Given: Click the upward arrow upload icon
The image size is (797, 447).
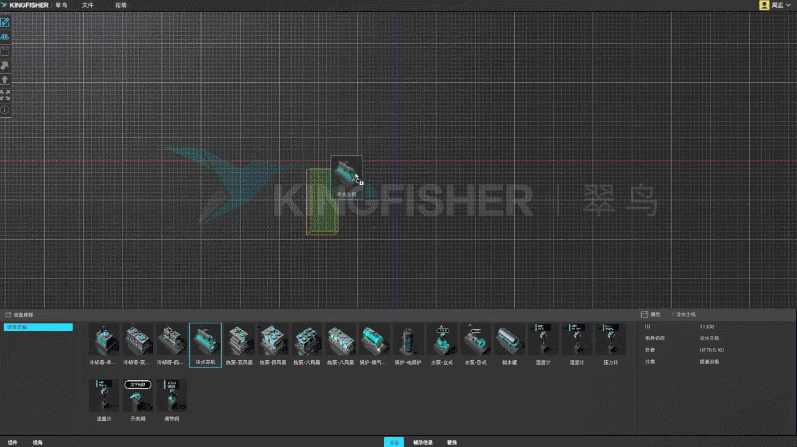Looking at the screenshot, I should pos(5,80).
